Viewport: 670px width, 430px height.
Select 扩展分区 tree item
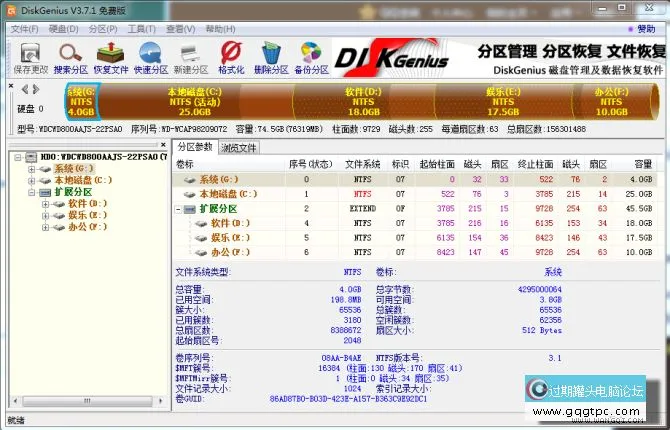73,192
